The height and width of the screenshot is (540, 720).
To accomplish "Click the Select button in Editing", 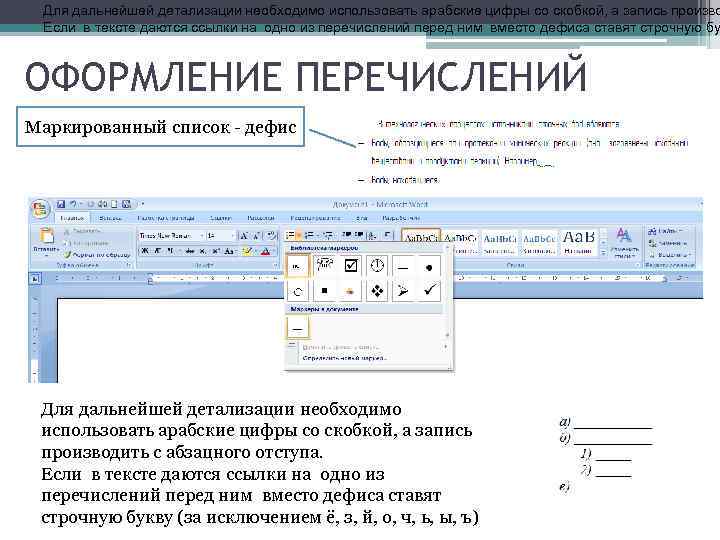I will point(669,255).
